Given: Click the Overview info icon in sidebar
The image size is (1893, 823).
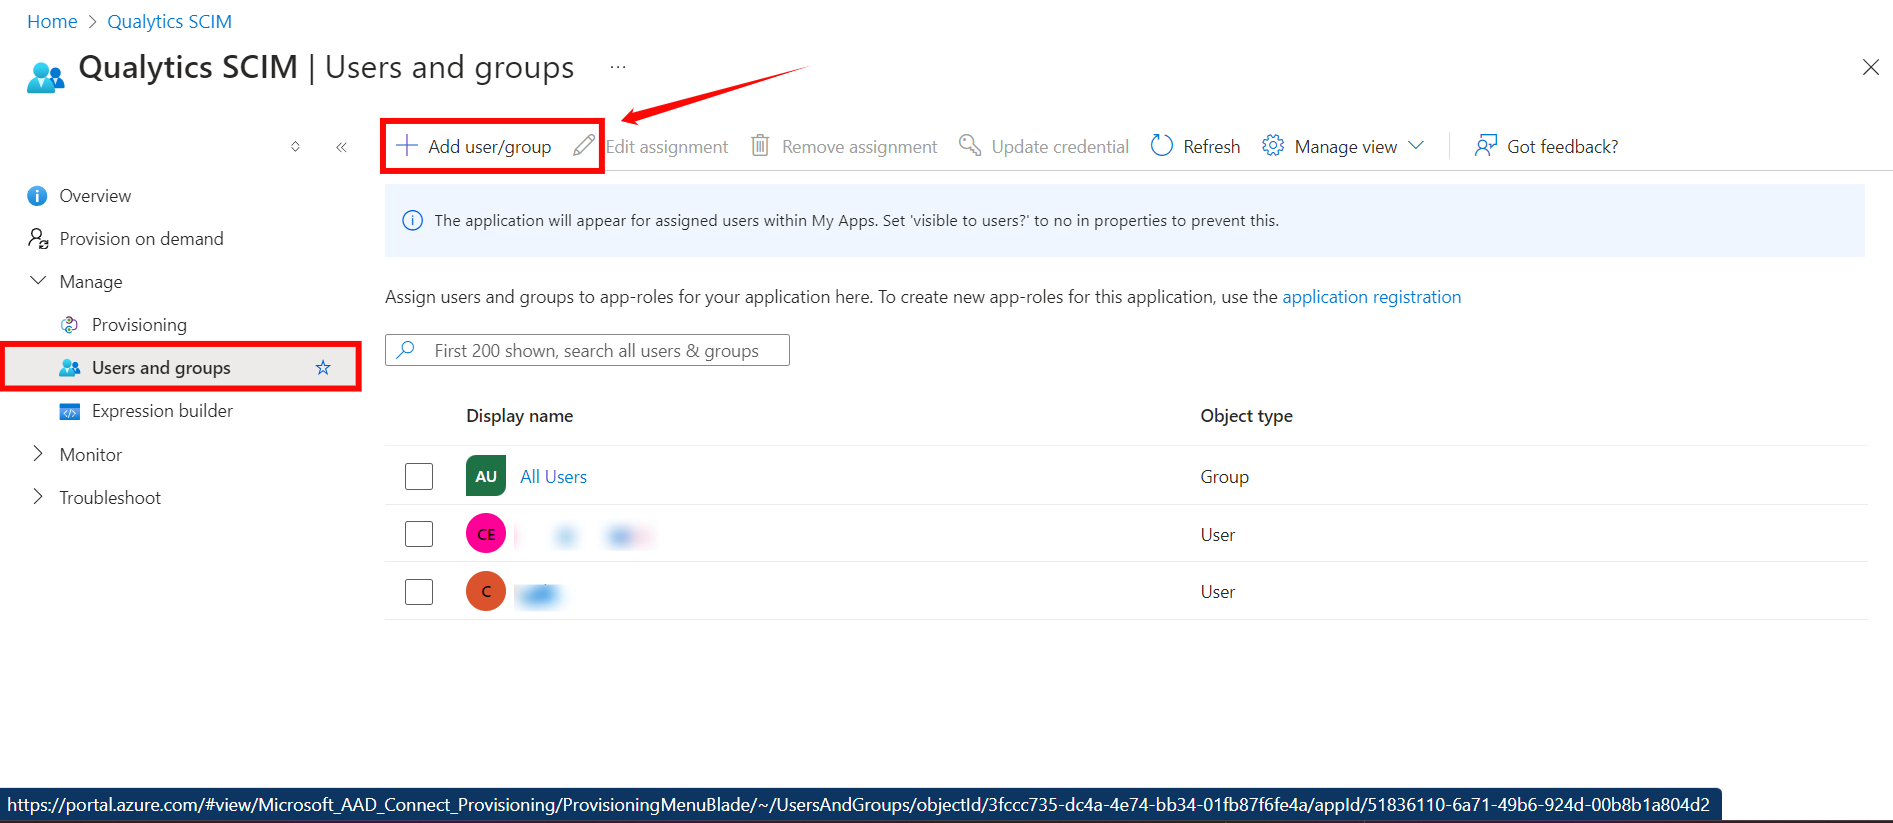Looking at the screenshot, I should point(37,196).
